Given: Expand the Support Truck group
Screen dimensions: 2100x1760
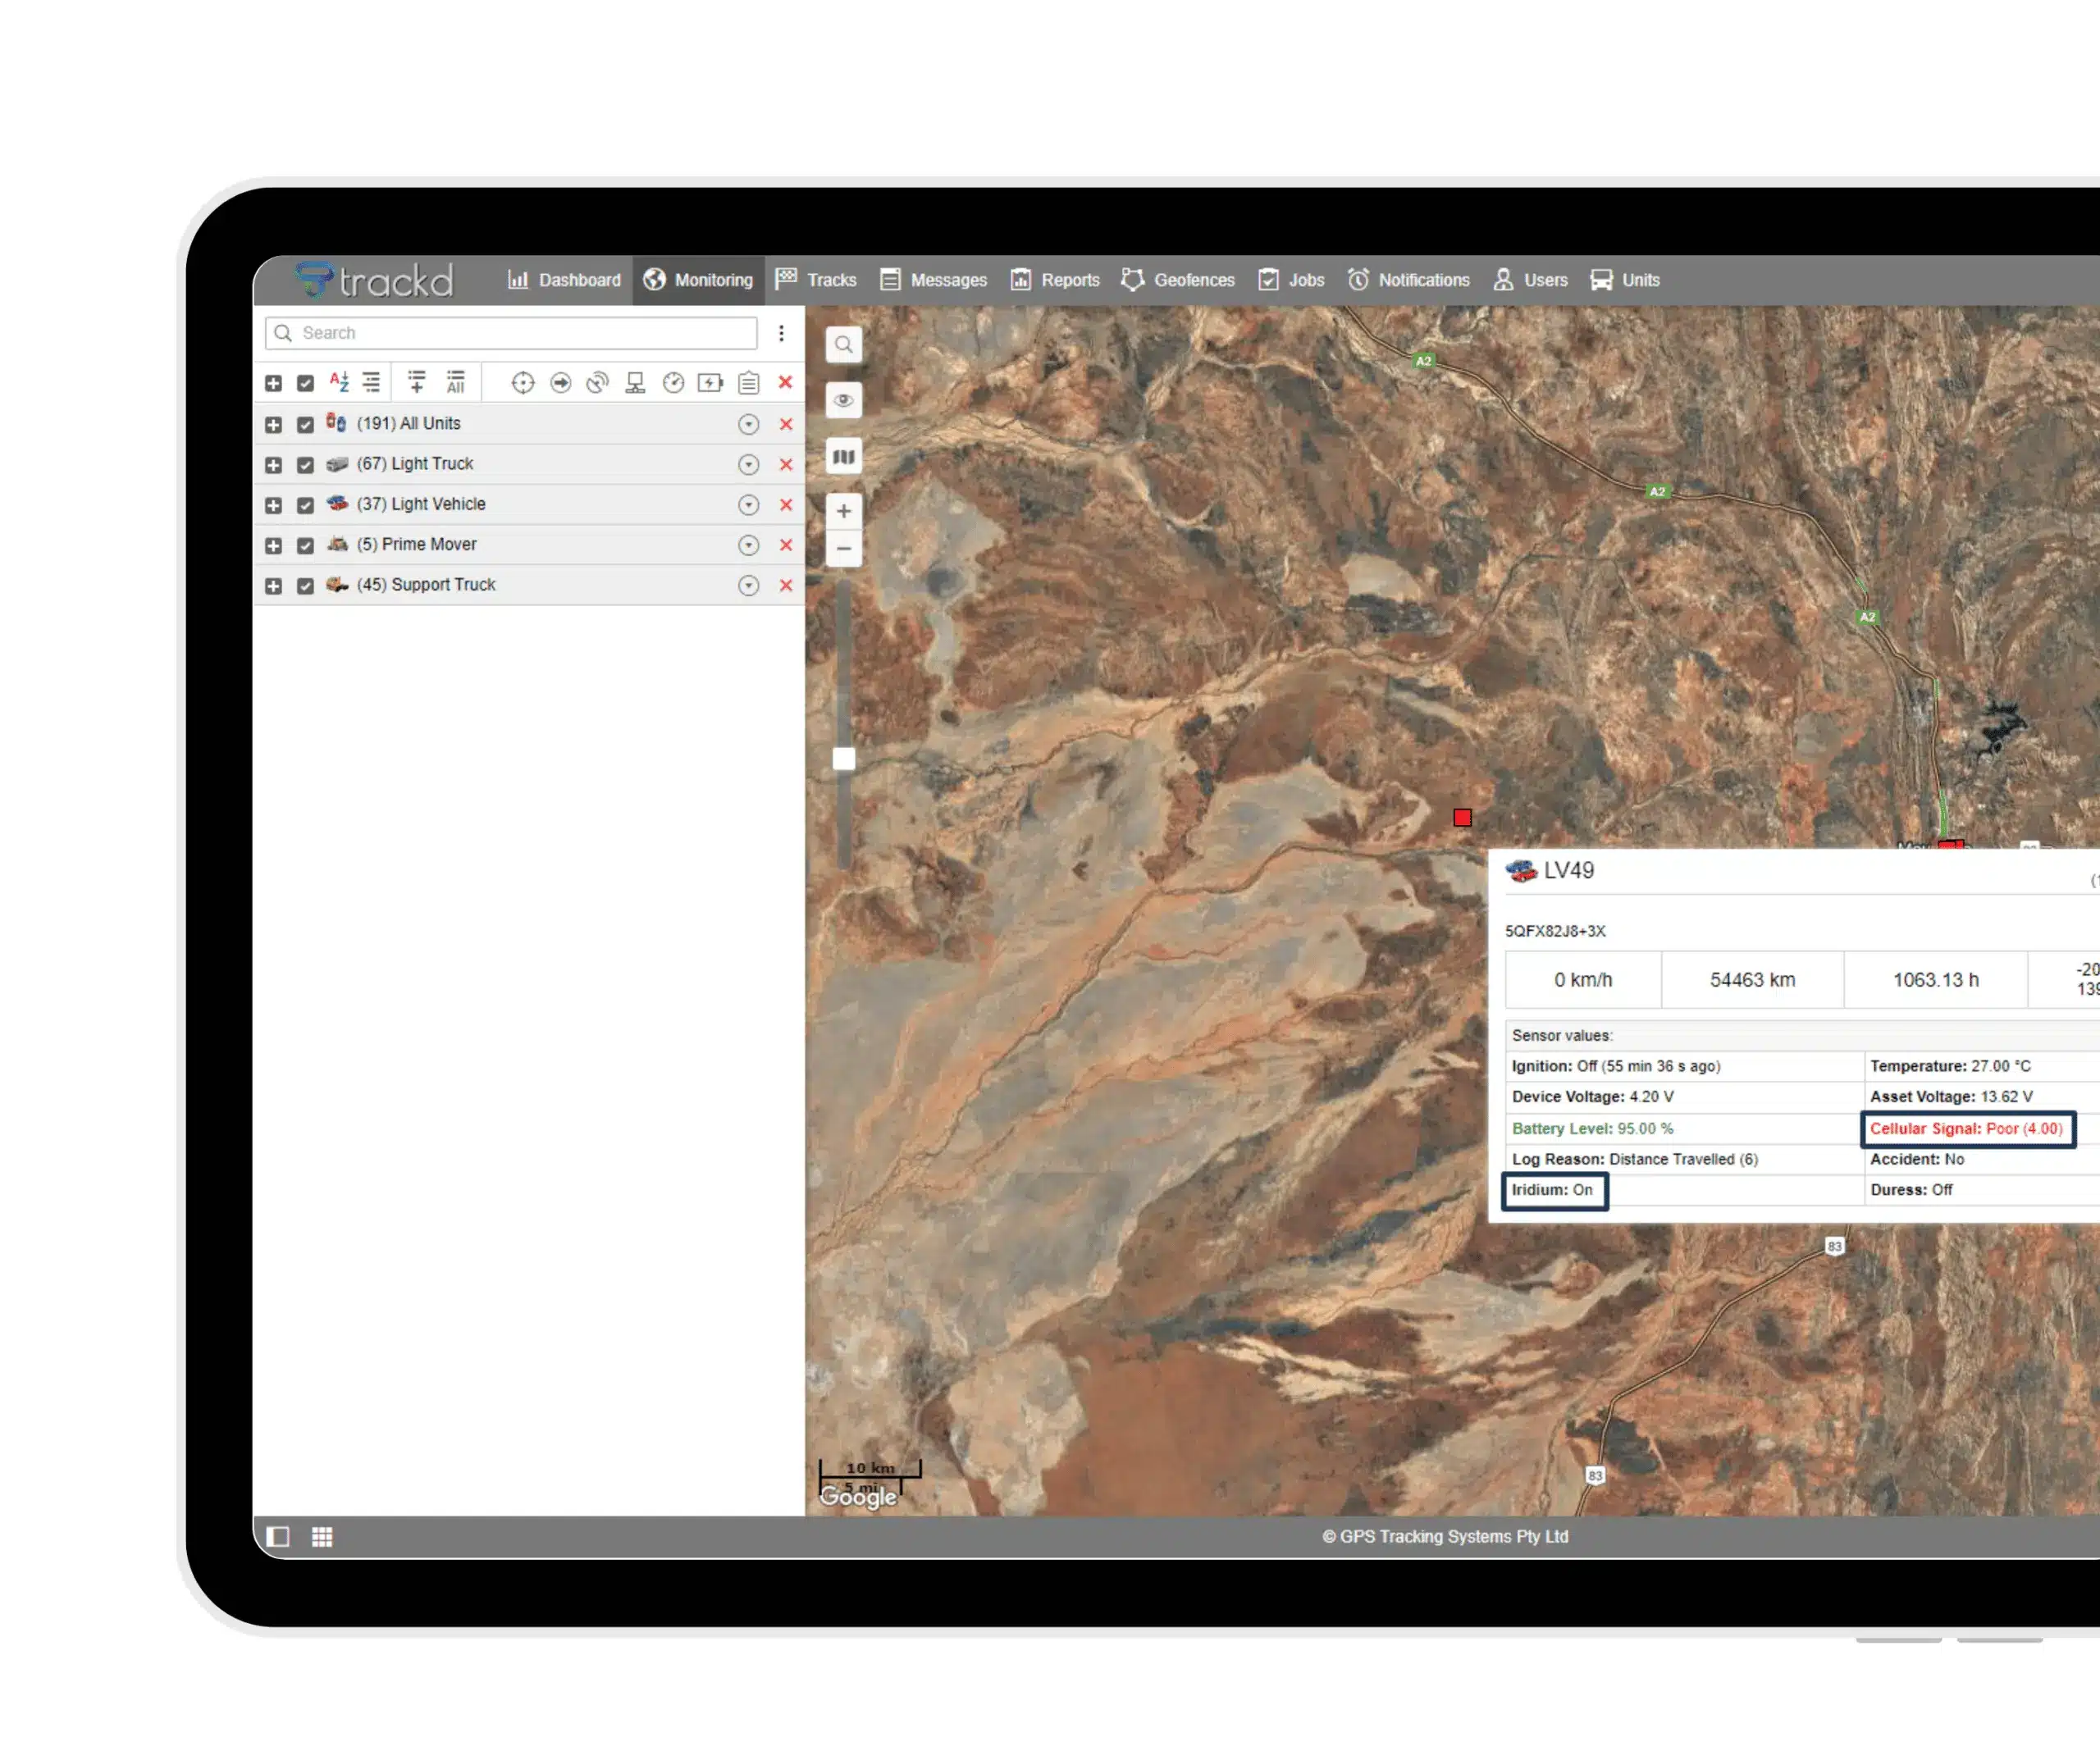Looking at the screenshot, I should tap(273, 586).
